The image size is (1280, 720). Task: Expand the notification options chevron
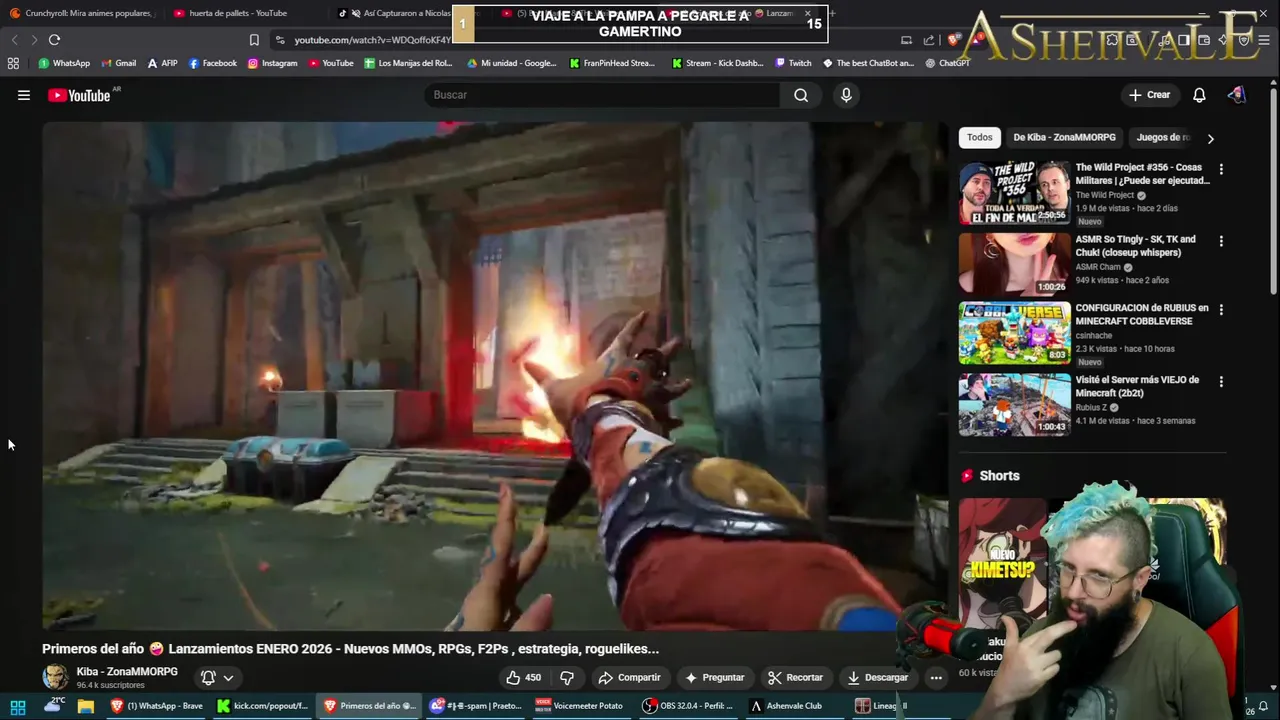(228, 677)
